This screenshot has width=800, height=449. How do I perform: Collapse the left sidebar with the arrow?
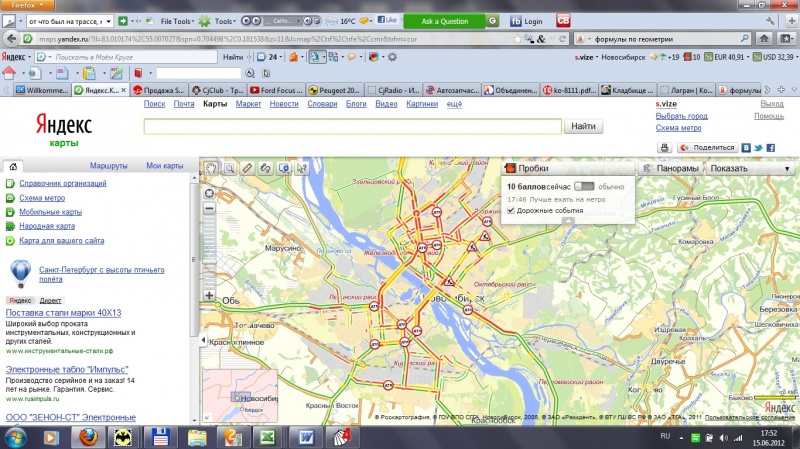203,342
